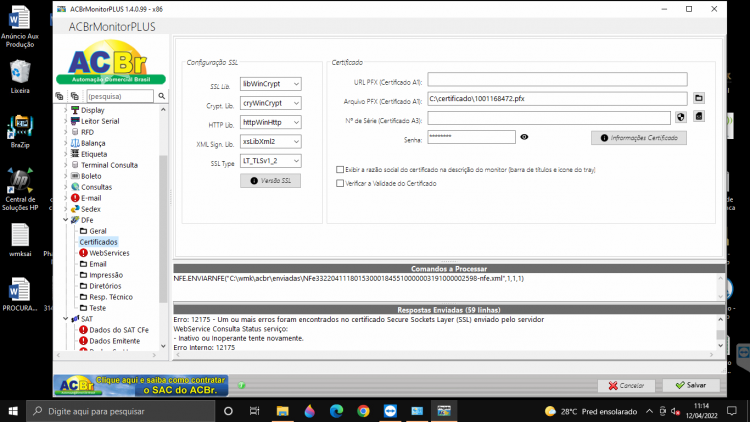The width and height of the screenshot is (750, 422).
Task: Open BraZip desktop icon
Action: [20, 132]
